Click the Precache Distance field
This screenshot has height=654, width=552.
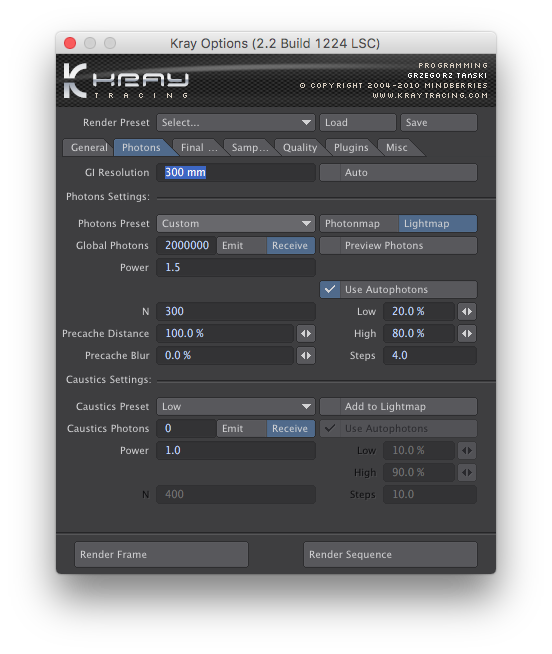click(225, 334)
